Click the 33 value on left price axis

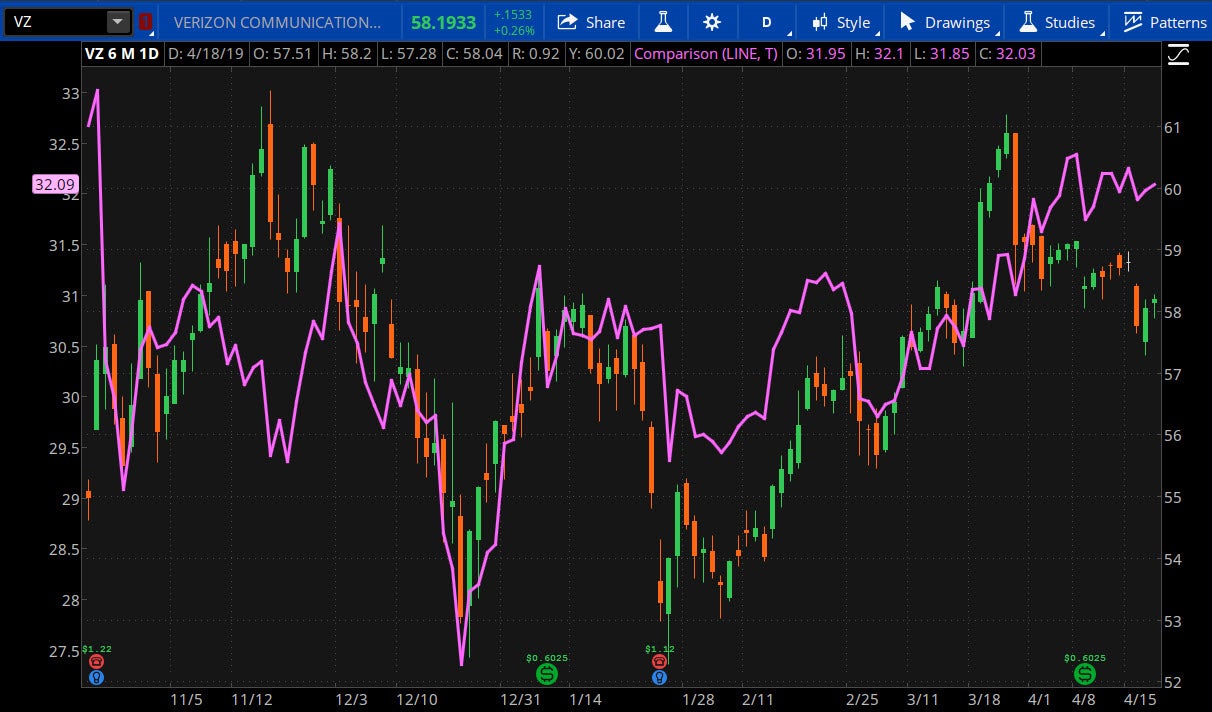coord(71,93)
